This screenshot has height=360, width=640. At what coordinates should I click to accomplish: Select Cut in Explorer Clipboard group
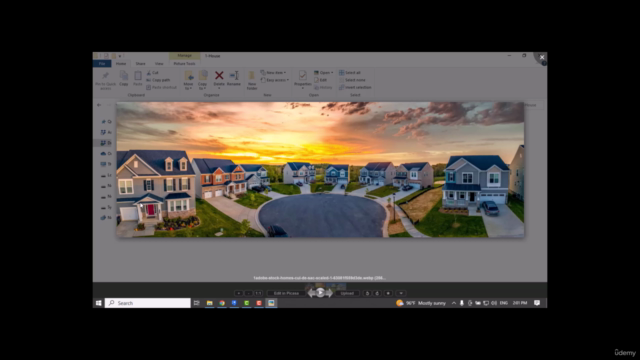pos(152,73)
